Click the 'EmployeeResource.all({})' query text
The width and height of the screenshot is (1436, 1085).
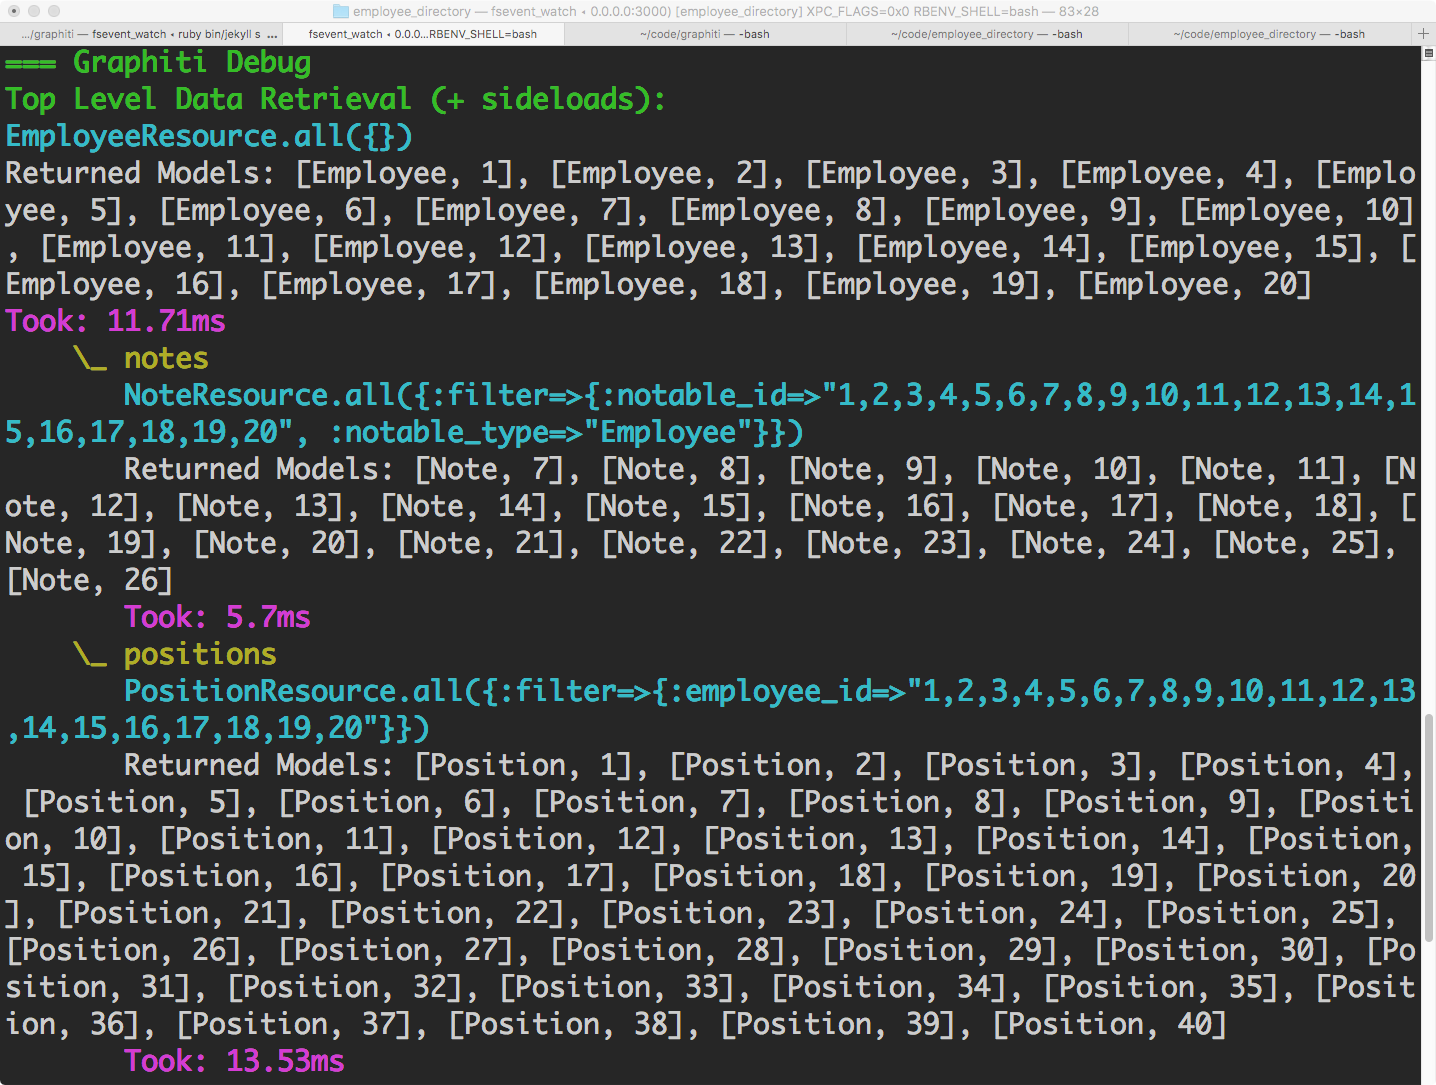click(209, 136)
